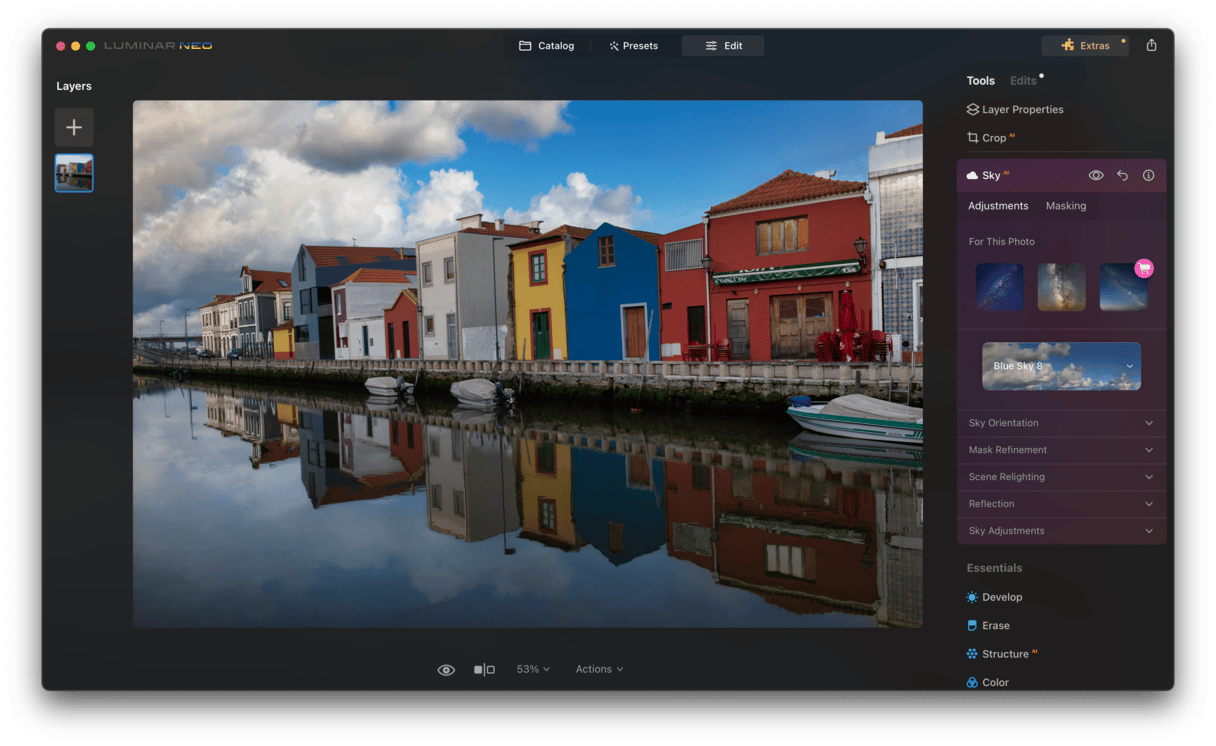
Task: Open the Actions menu
Action: (599, 669)
